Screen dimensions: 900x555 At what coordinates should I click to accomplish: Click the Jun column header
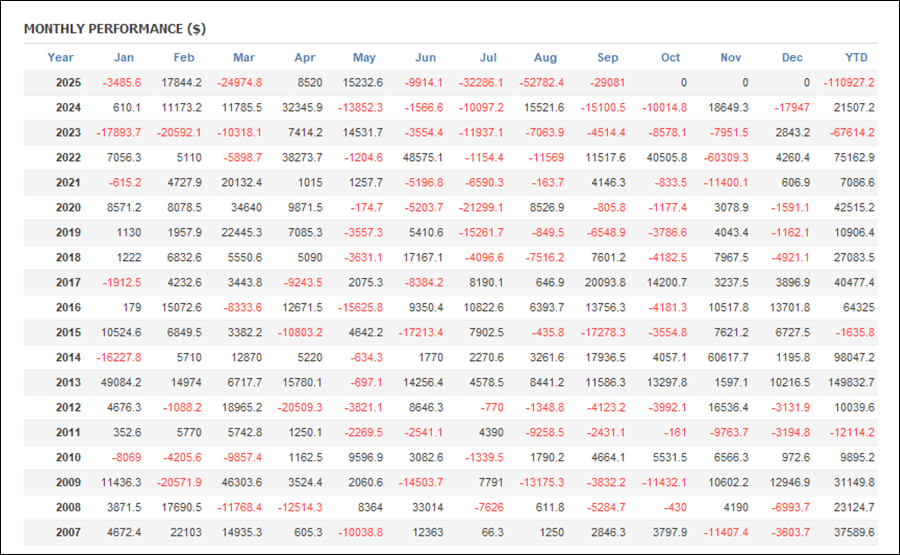pyautogui.click(x=425, y=58)
